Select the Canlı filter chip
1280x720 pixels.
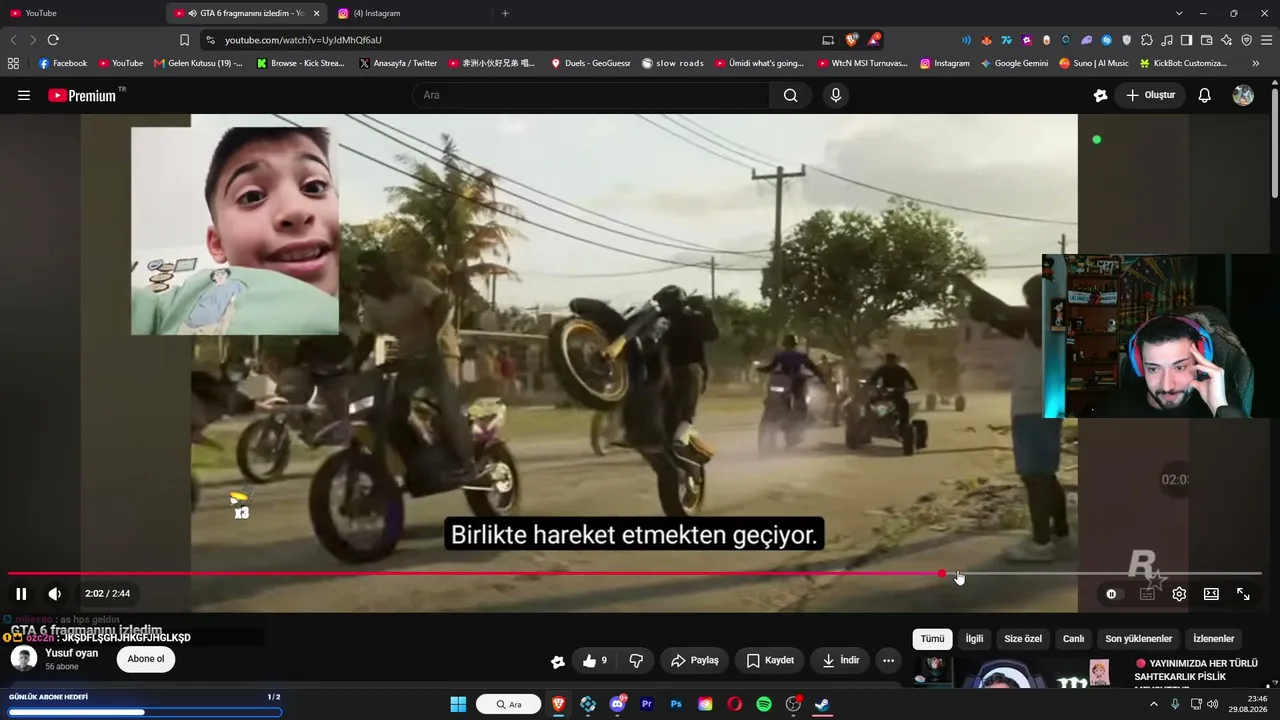pyautogui.click(x=1074, y=639)
